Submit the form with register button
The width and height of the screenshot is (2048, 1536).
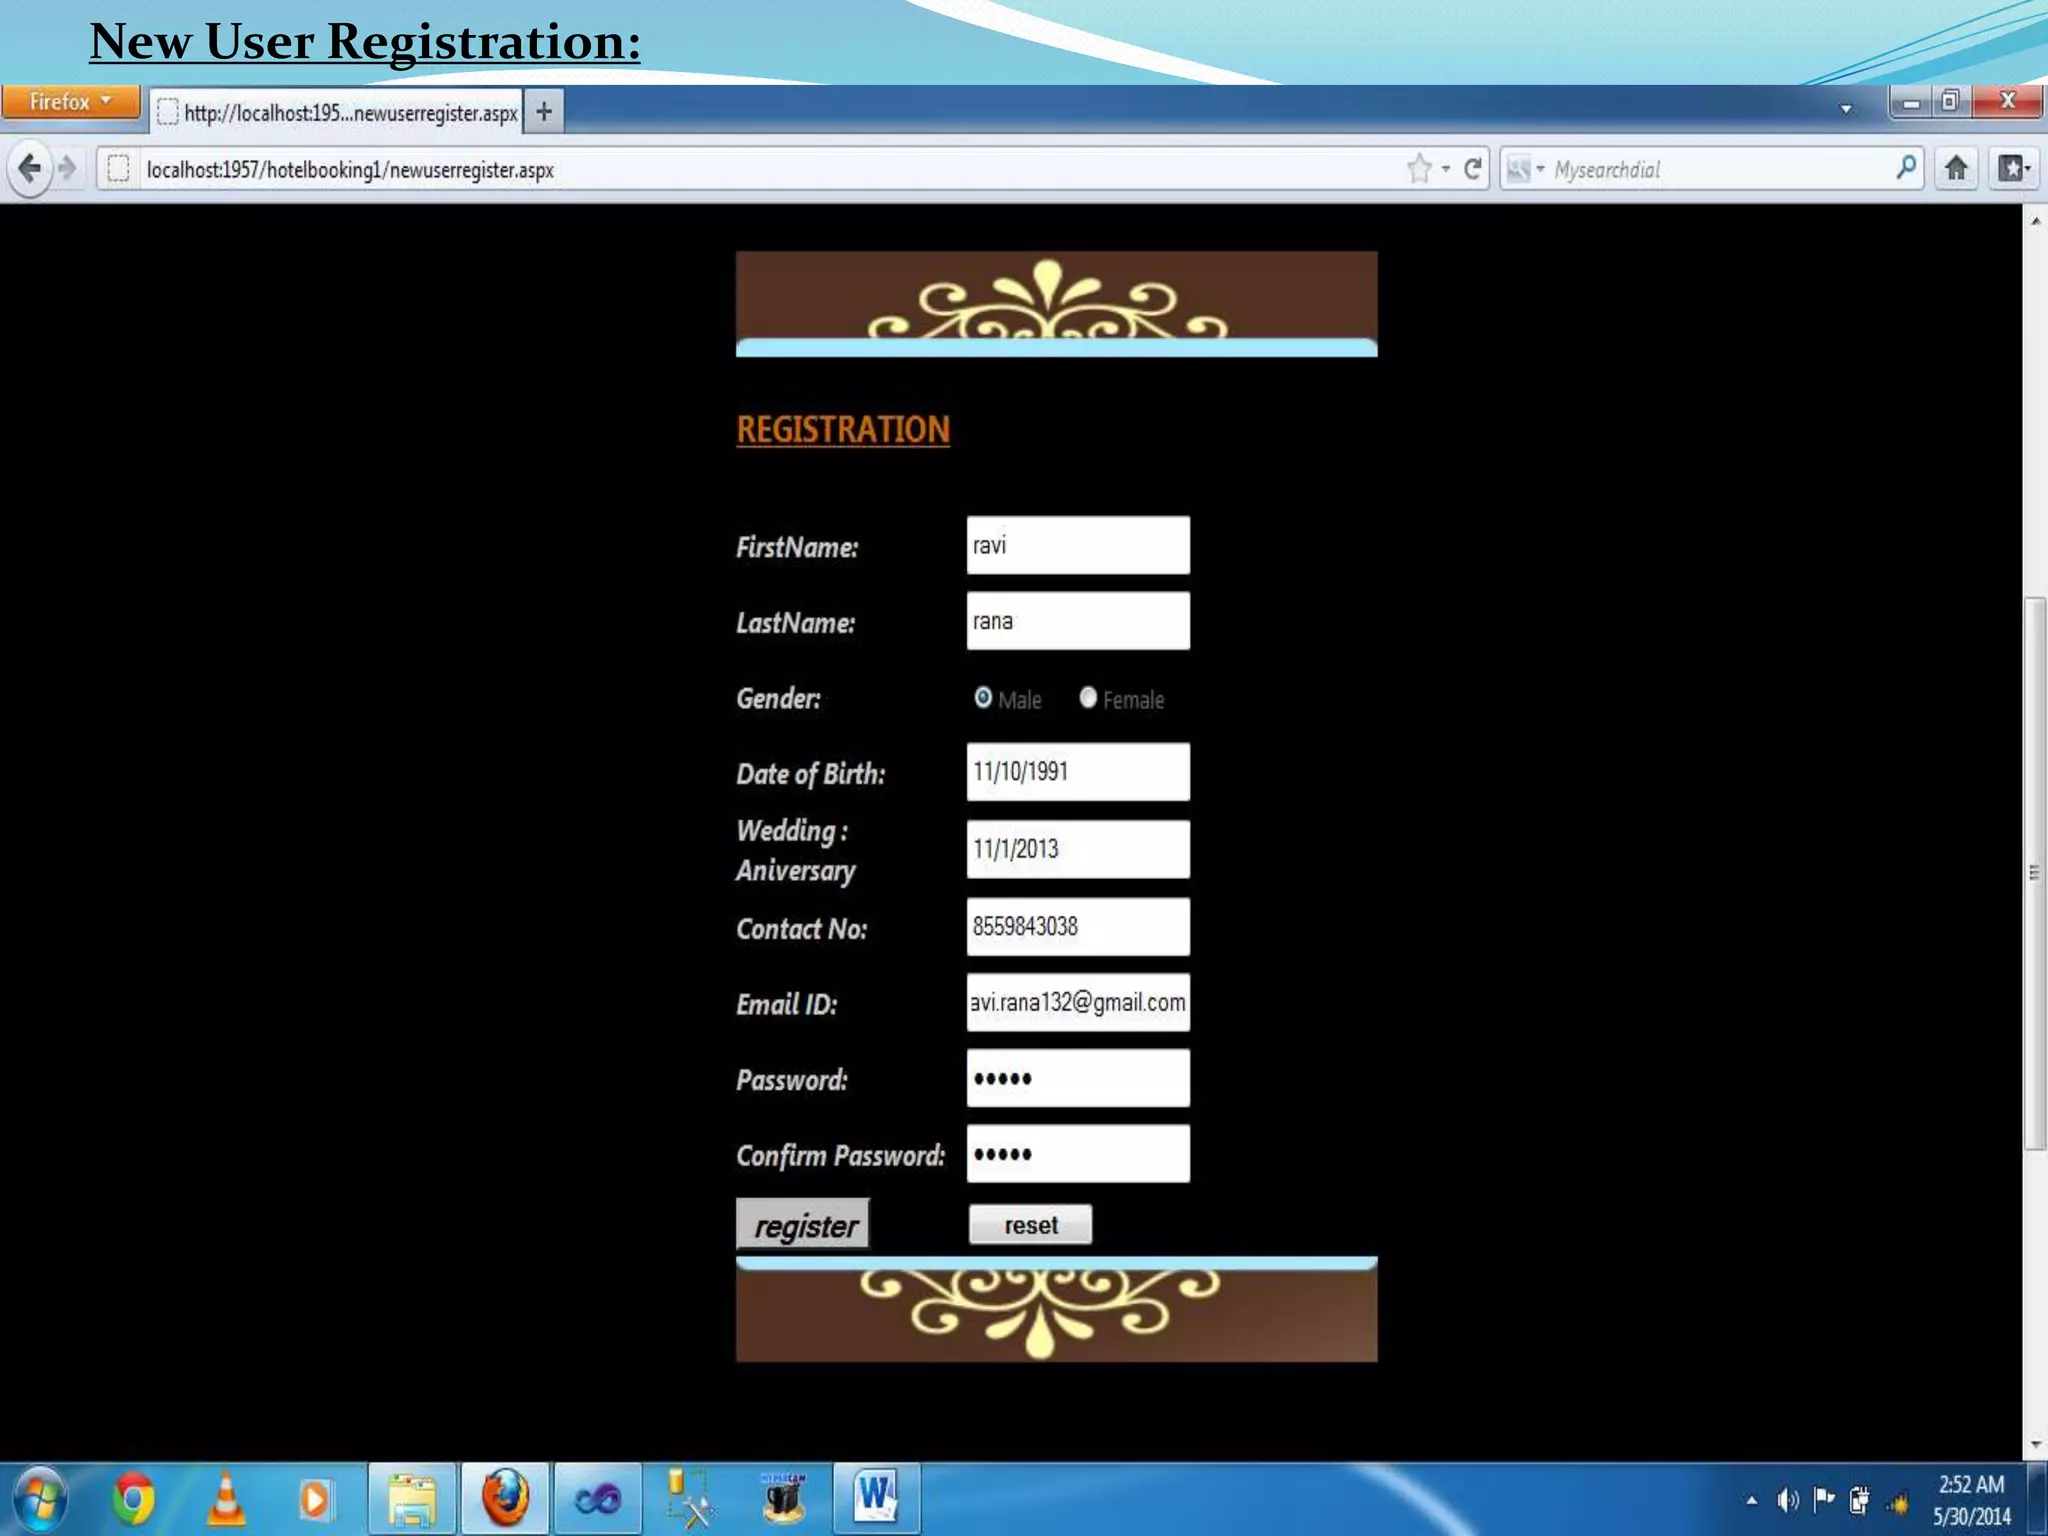[x=803, y=1224]
